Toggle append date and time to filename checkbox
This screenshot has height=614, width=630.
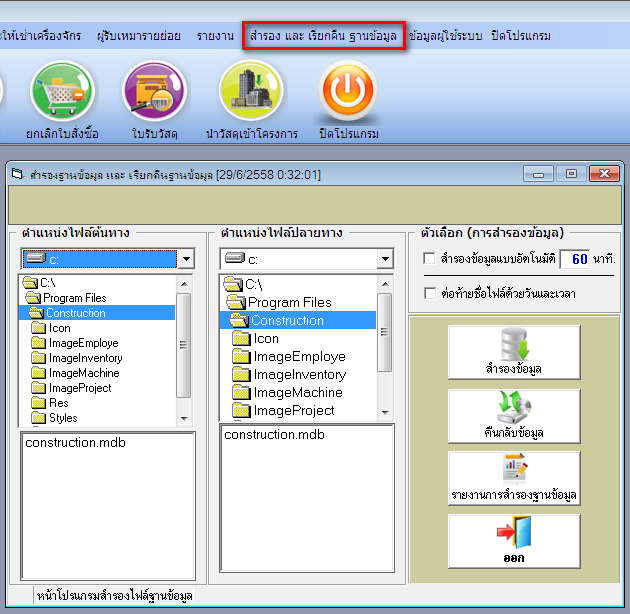pyautogui.click(x=430, y=293)
